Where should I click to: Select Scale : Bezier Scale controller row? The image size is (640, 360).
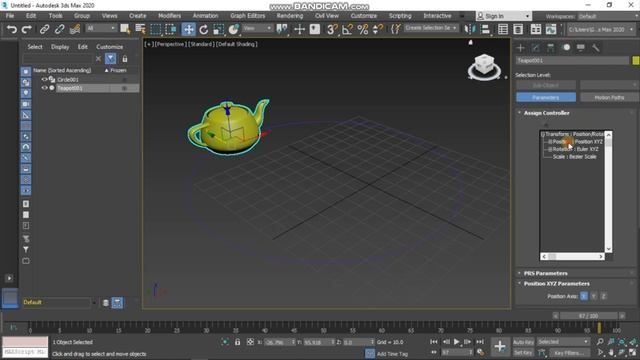[574, 157]
